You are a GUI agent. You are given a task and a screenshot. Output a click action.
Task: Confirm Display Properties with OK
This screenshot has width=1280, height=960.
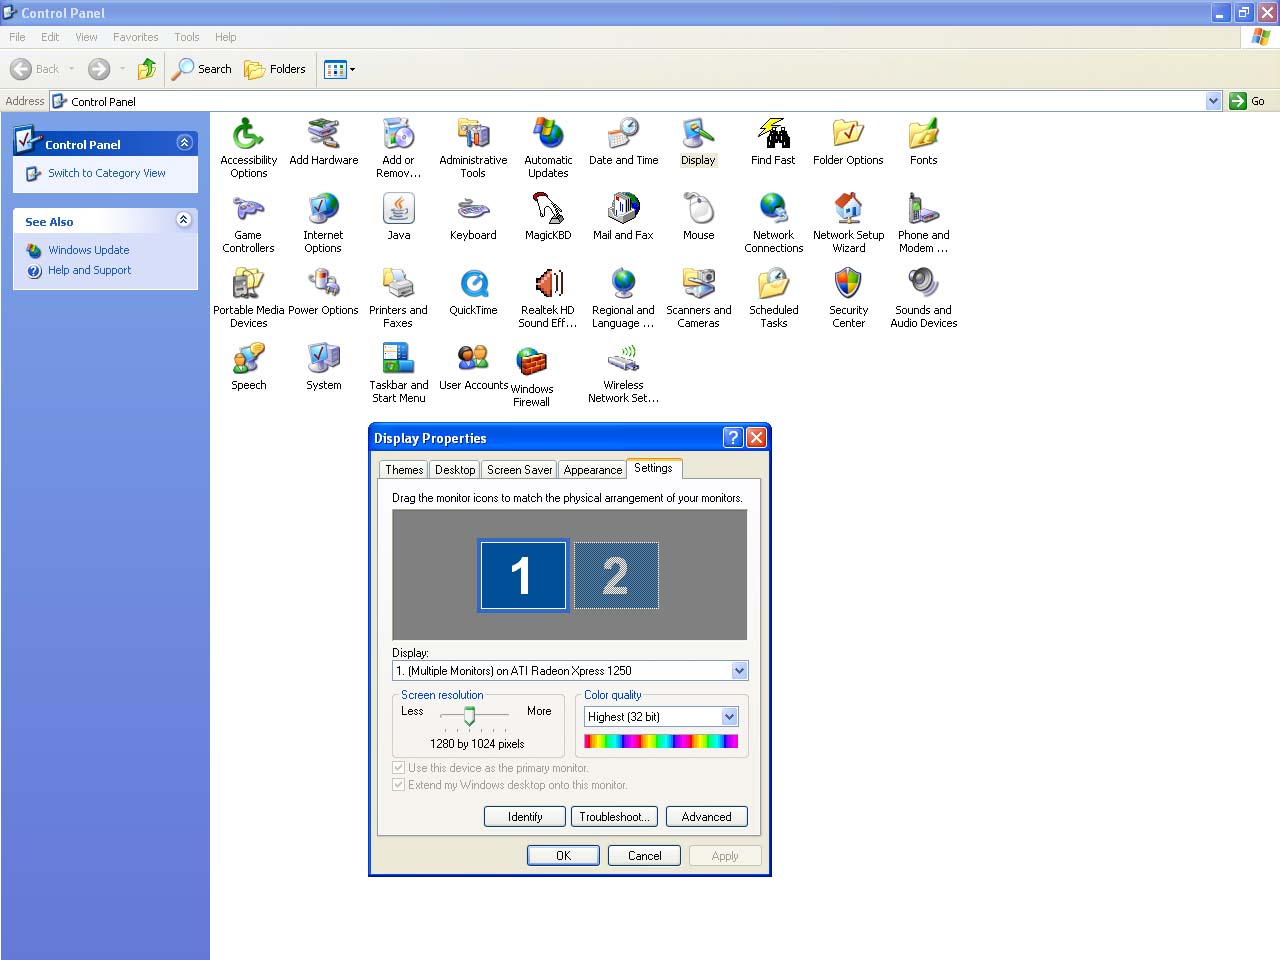563,856
